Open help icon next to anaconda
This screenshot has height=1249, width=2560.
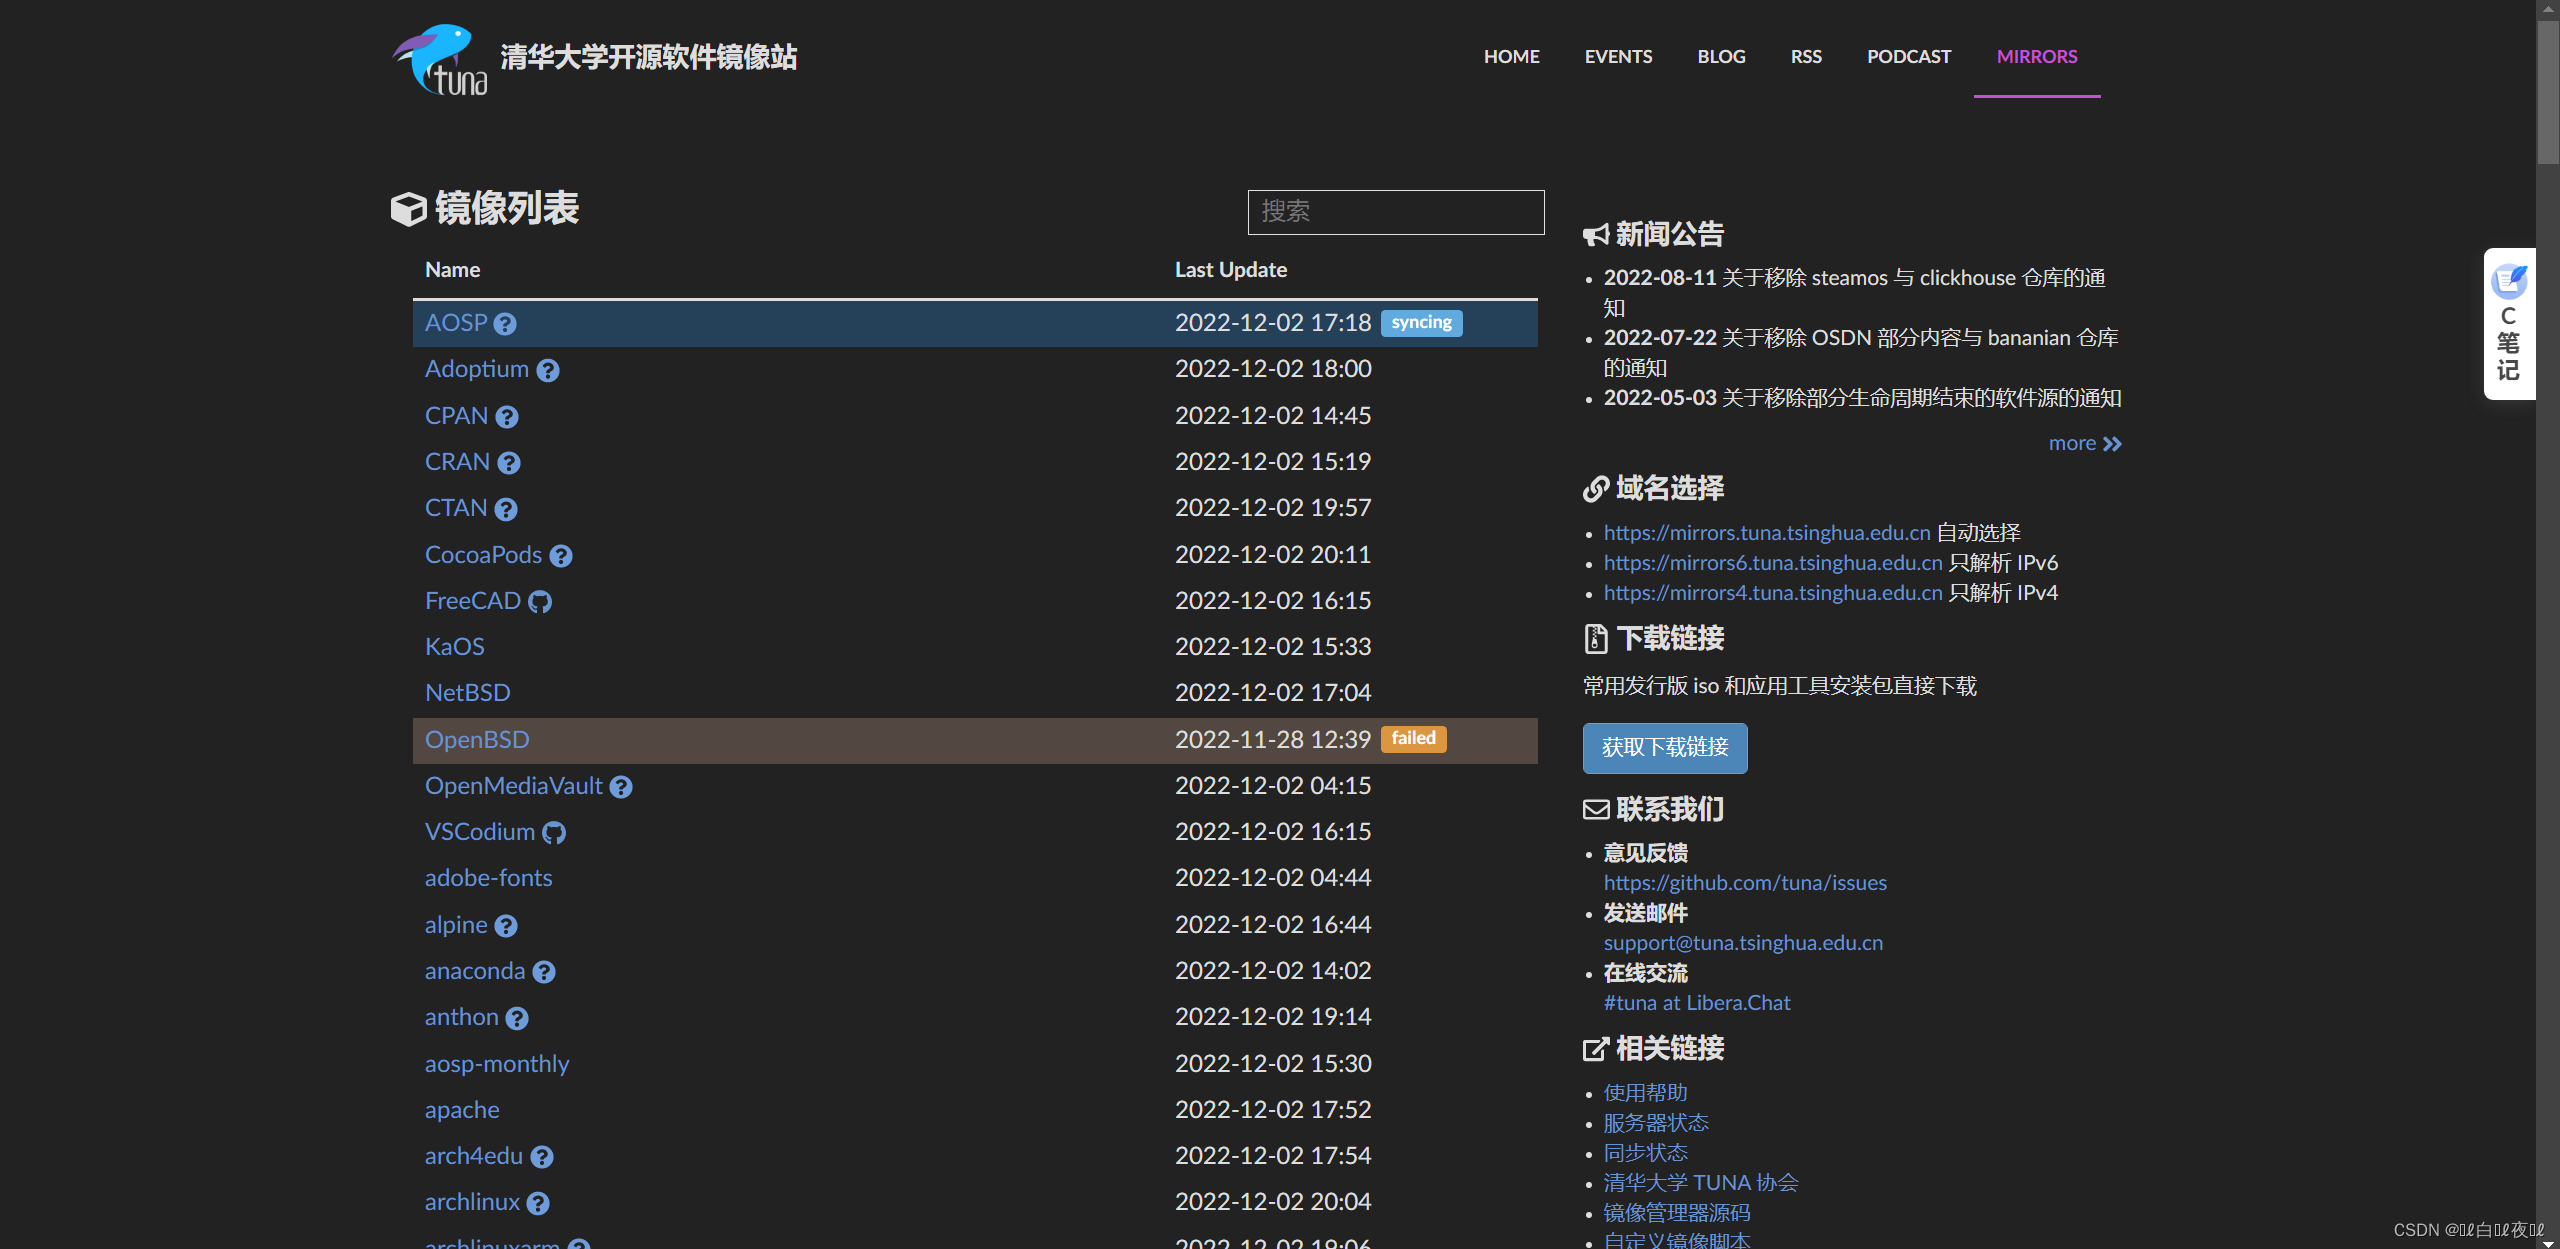544,972
